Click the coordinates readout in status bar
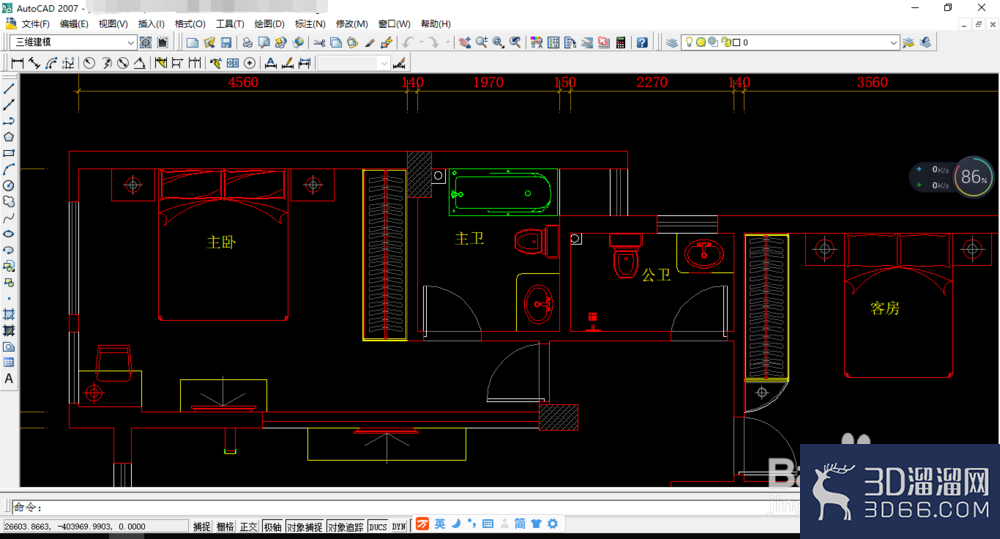This screenshot has height=539, width=1000. tap(96, 527)
